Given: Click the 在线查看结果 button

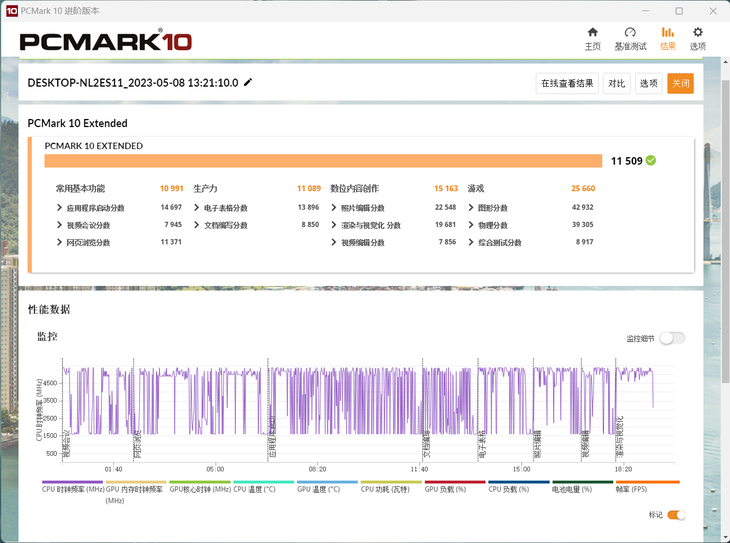Looking at the screenshot, I should [x=567, y=83].
